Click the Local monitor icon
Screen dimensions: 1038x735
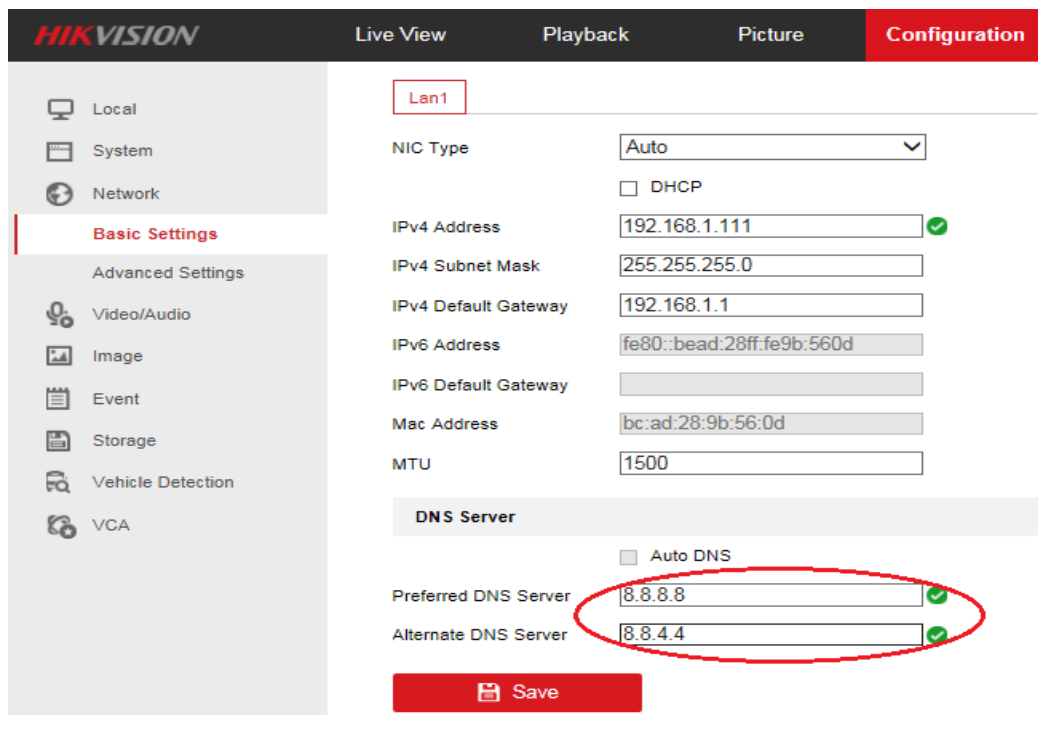tap(61, 109)
